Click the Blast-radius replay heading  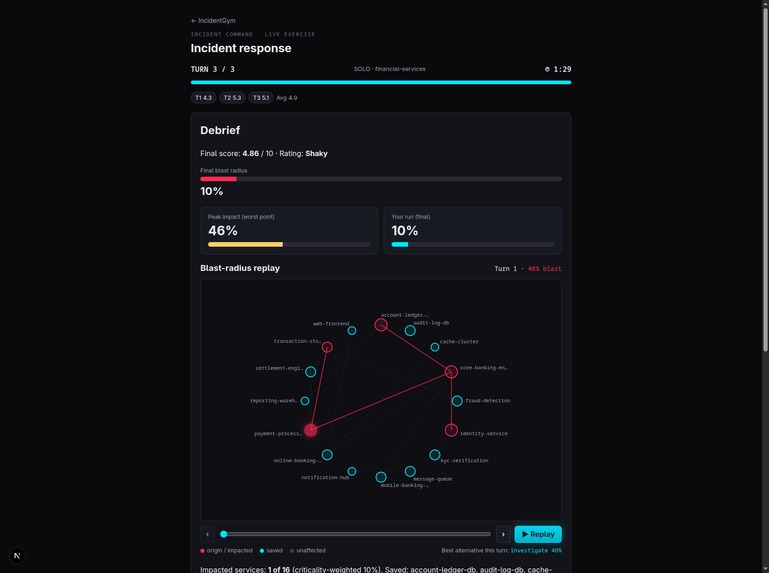(x=240, y=268)
